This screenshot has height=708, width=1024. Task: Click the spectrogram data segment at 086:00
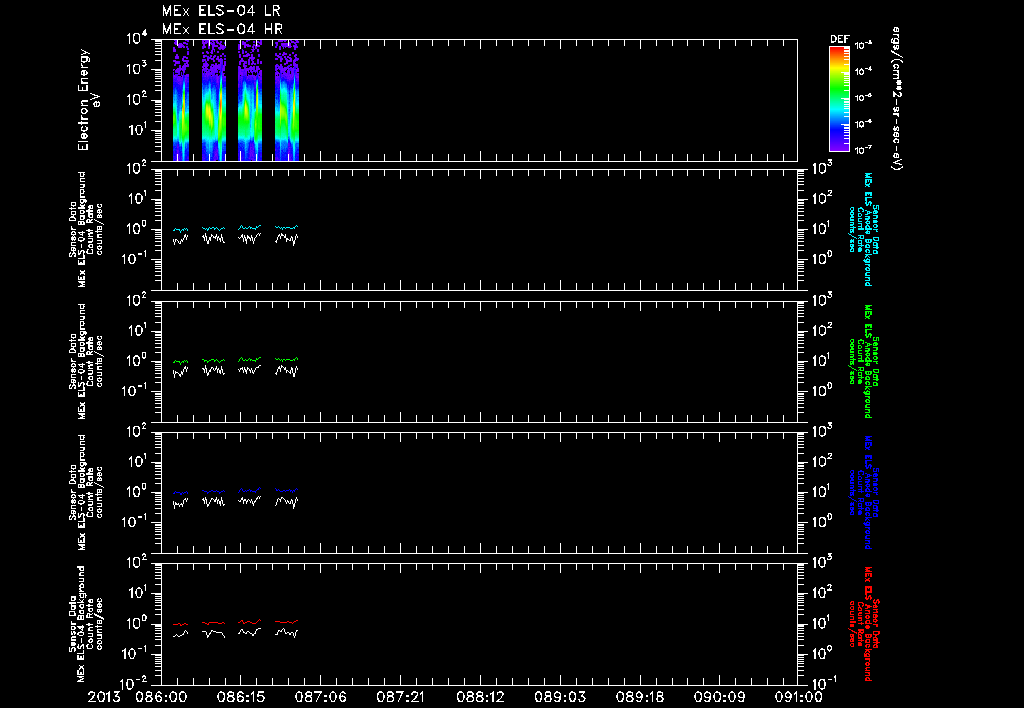181,100
